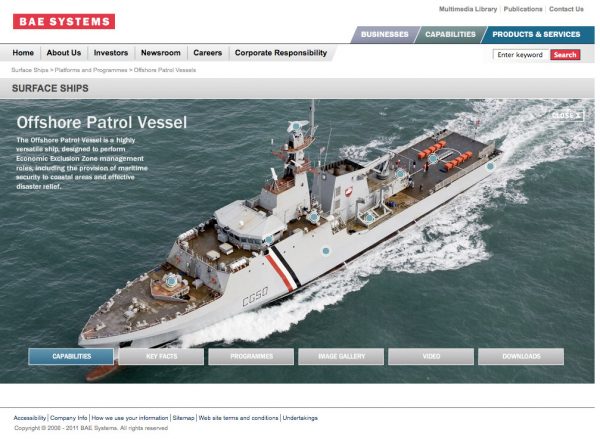Open the Image Gallery section
The image size is (600, 439).
point(341,356)
